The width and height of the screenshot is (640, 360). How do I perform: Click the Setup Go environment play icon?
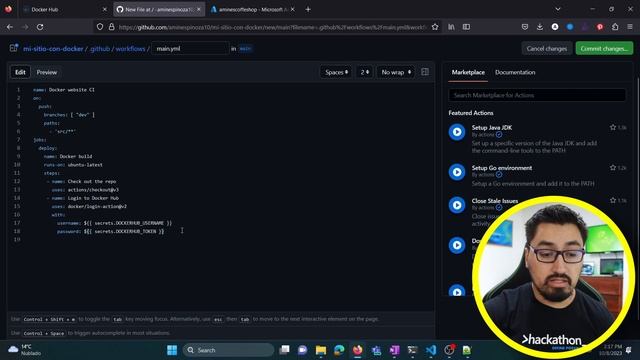pos(457,172)
